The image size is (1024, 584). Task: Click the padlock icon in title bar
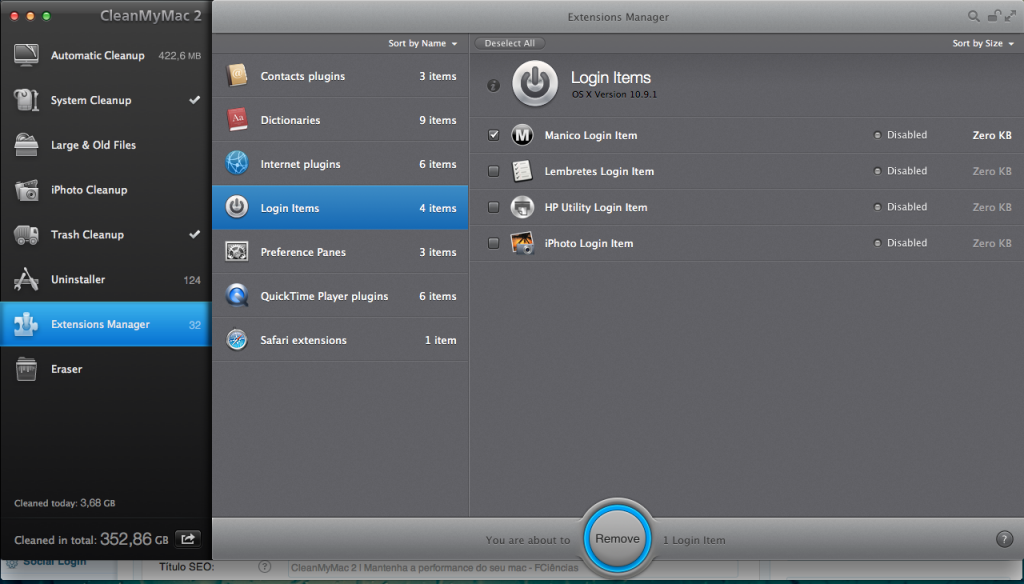993,16
